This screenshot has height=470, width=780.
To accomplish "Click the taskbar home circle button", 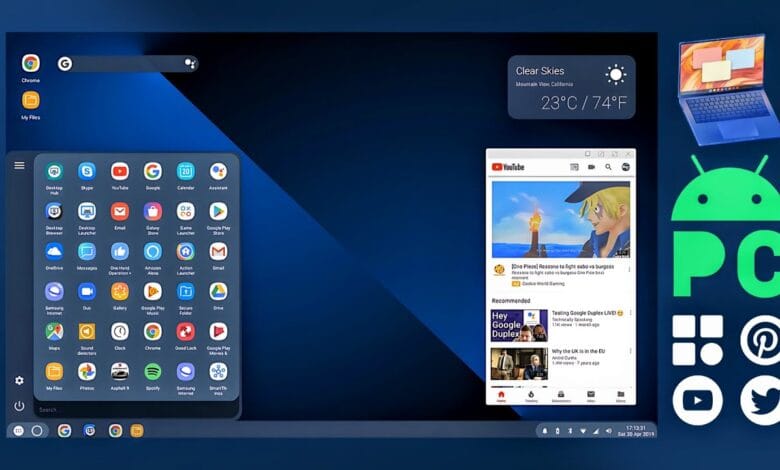I will (37, 431).
